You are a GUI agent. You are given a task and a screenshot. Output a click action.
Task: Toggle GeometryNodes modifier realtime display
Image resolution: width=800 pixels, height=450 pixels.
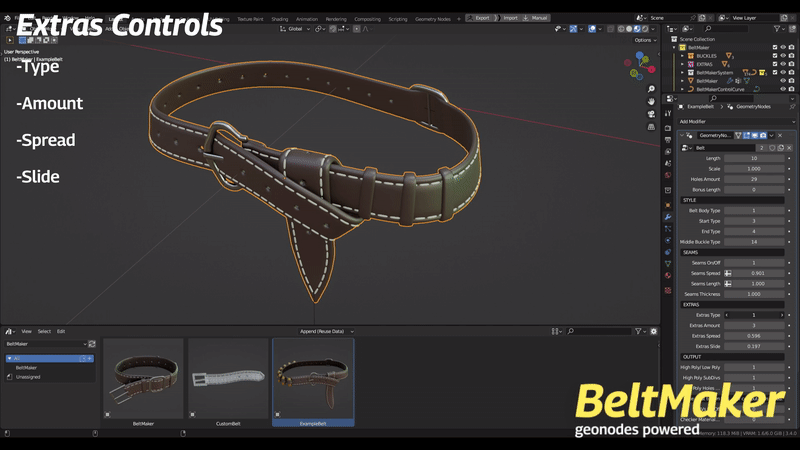coord(755,135)
